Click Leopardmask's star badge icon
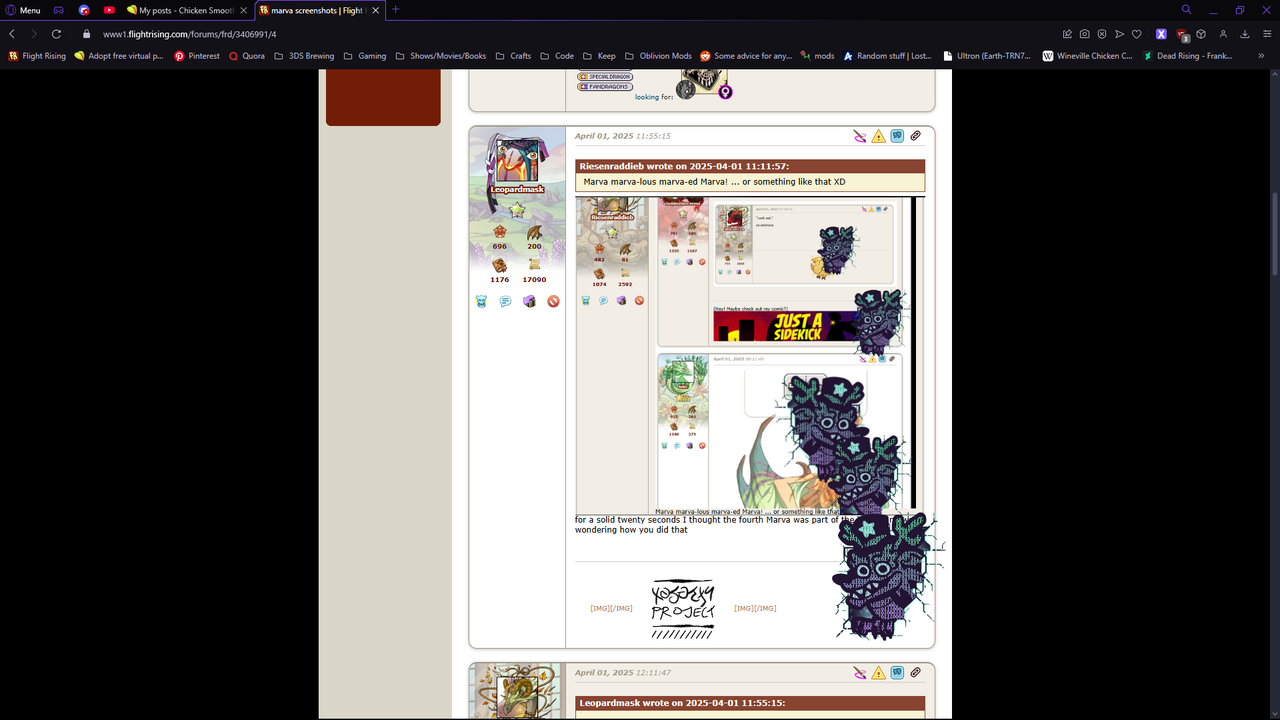Screen dimensions: 1280x720 (517, 210)
